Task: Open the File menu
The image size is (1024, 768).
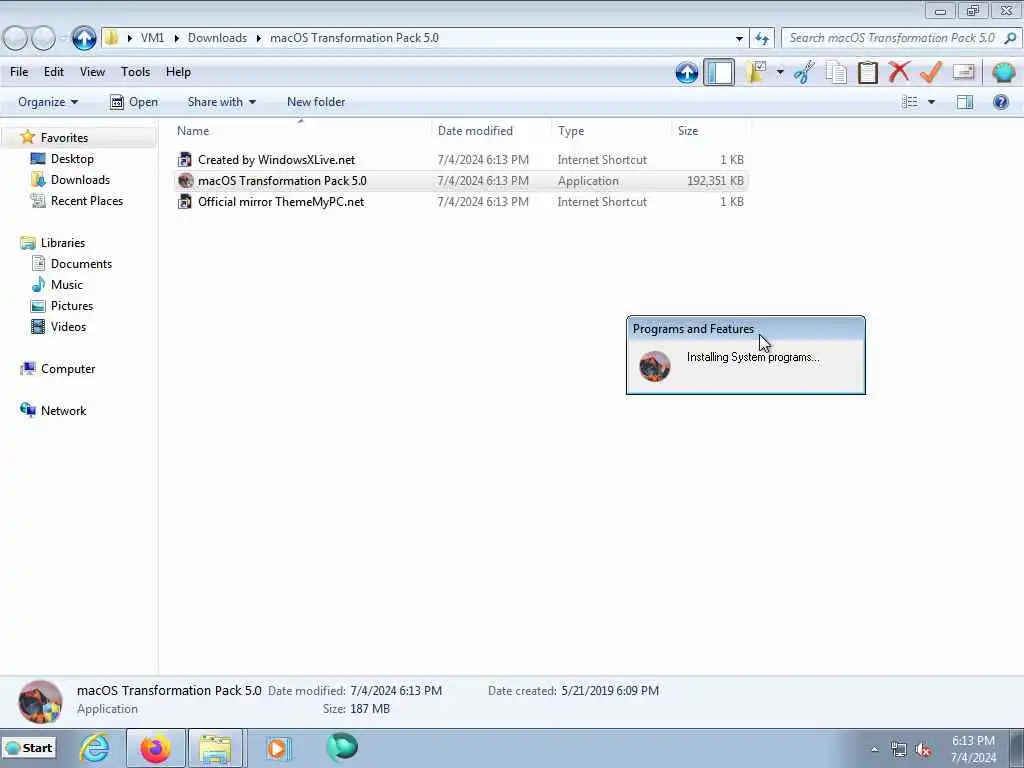Action: click(x=19, y=72)
